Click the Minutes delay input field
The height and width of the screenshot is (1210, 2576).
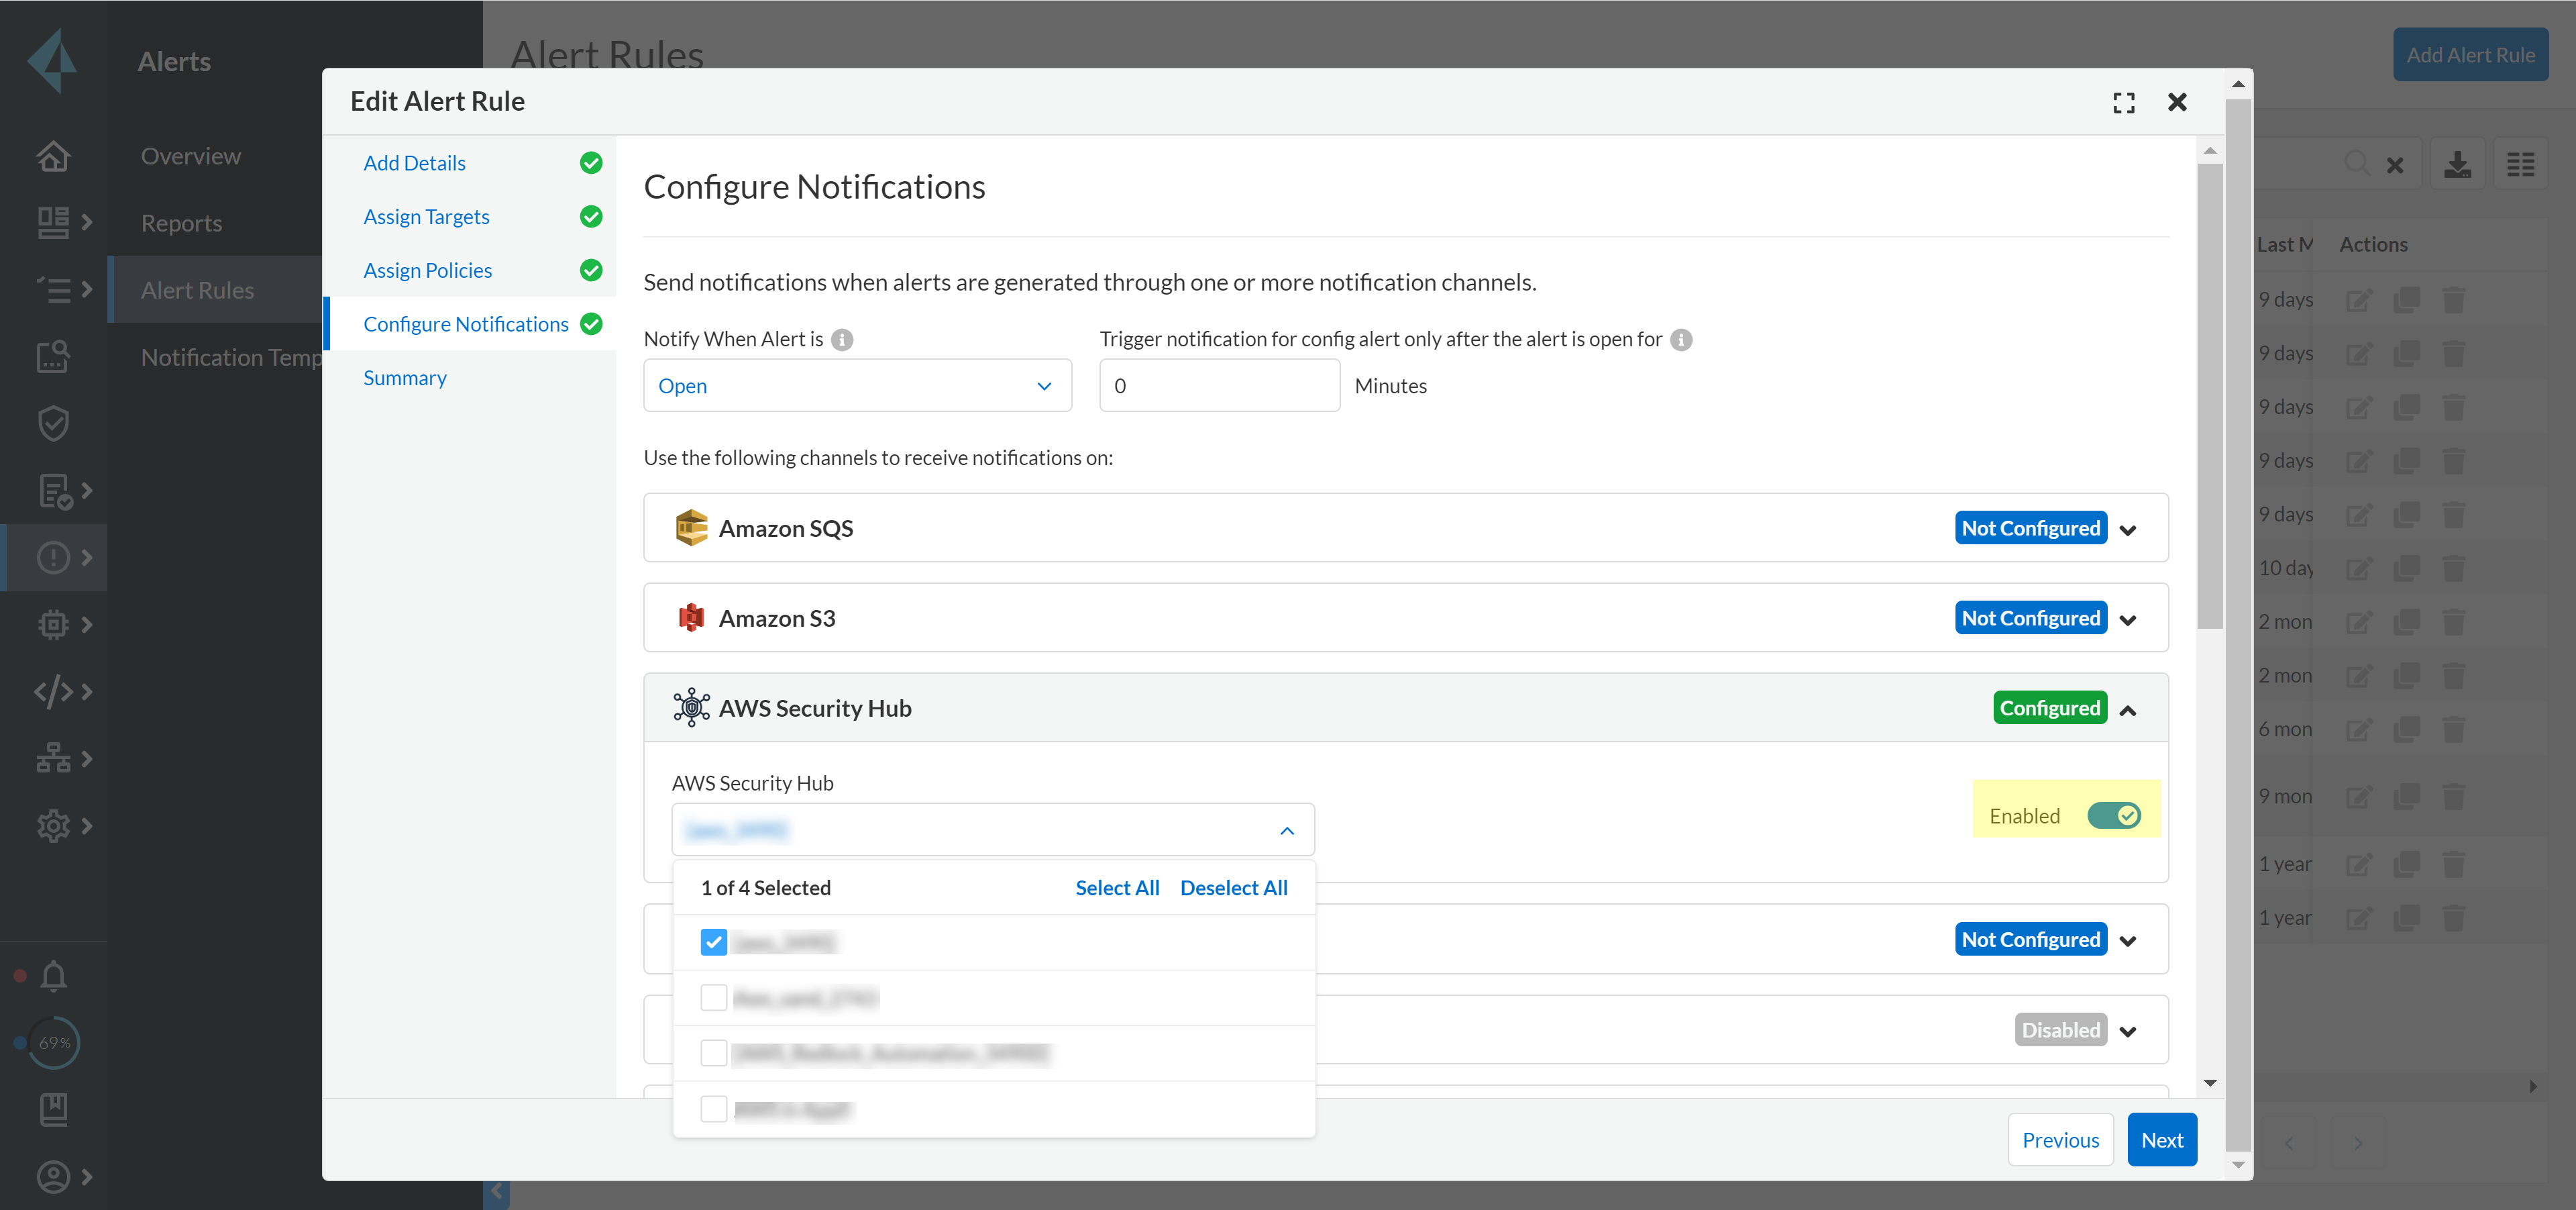tap(1219, 386)
